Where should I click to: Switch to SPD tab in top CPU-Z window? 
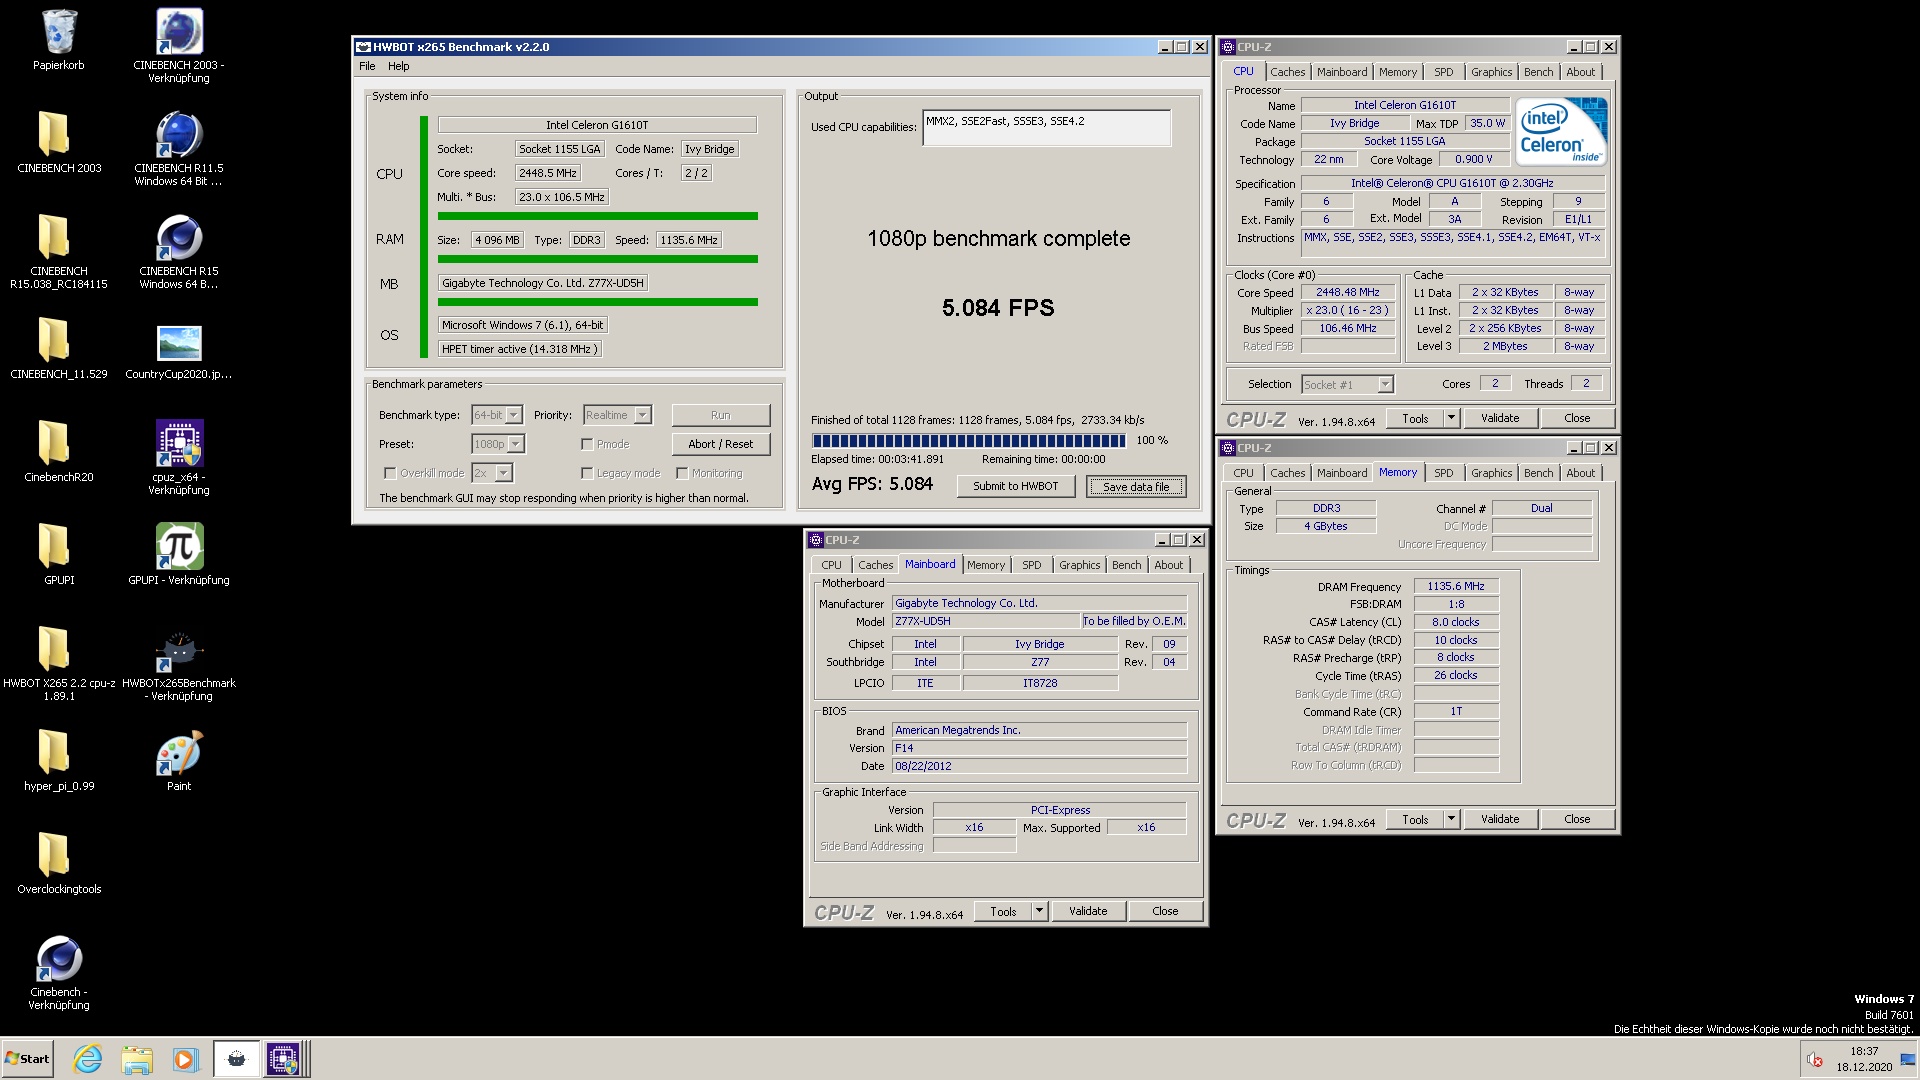click(x=1443, y=72)
